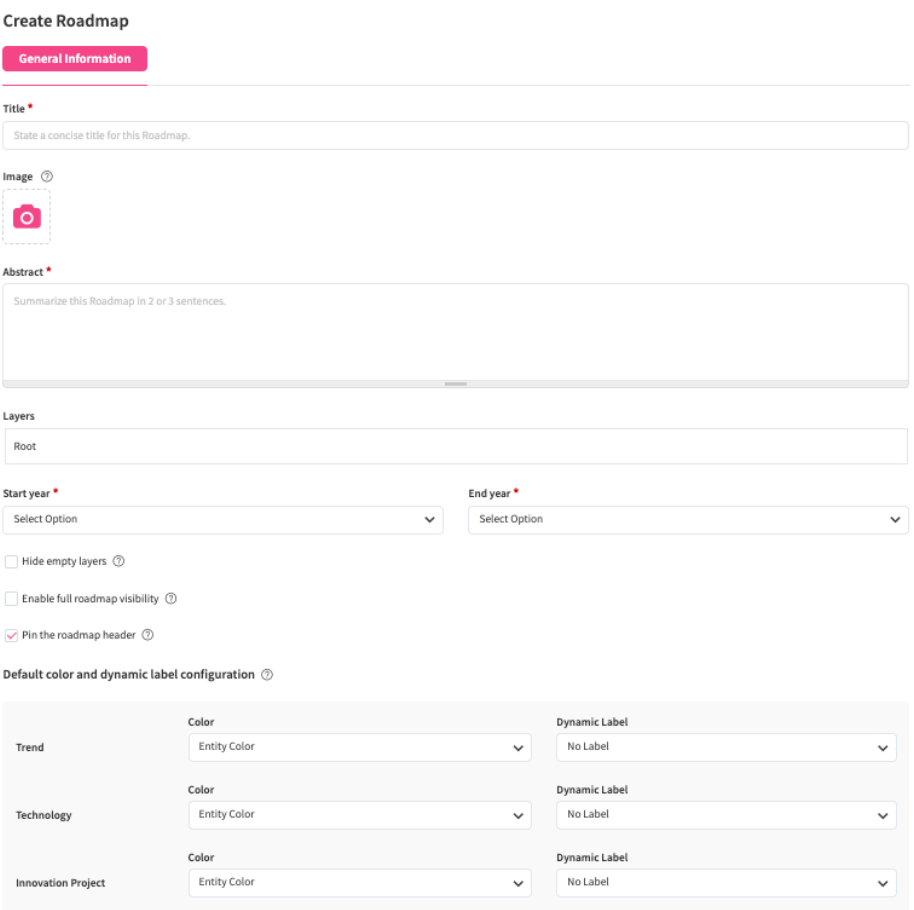Uncheck Pin the roadmap header
The image size is (914, 910).
click(x=12, y=635)
